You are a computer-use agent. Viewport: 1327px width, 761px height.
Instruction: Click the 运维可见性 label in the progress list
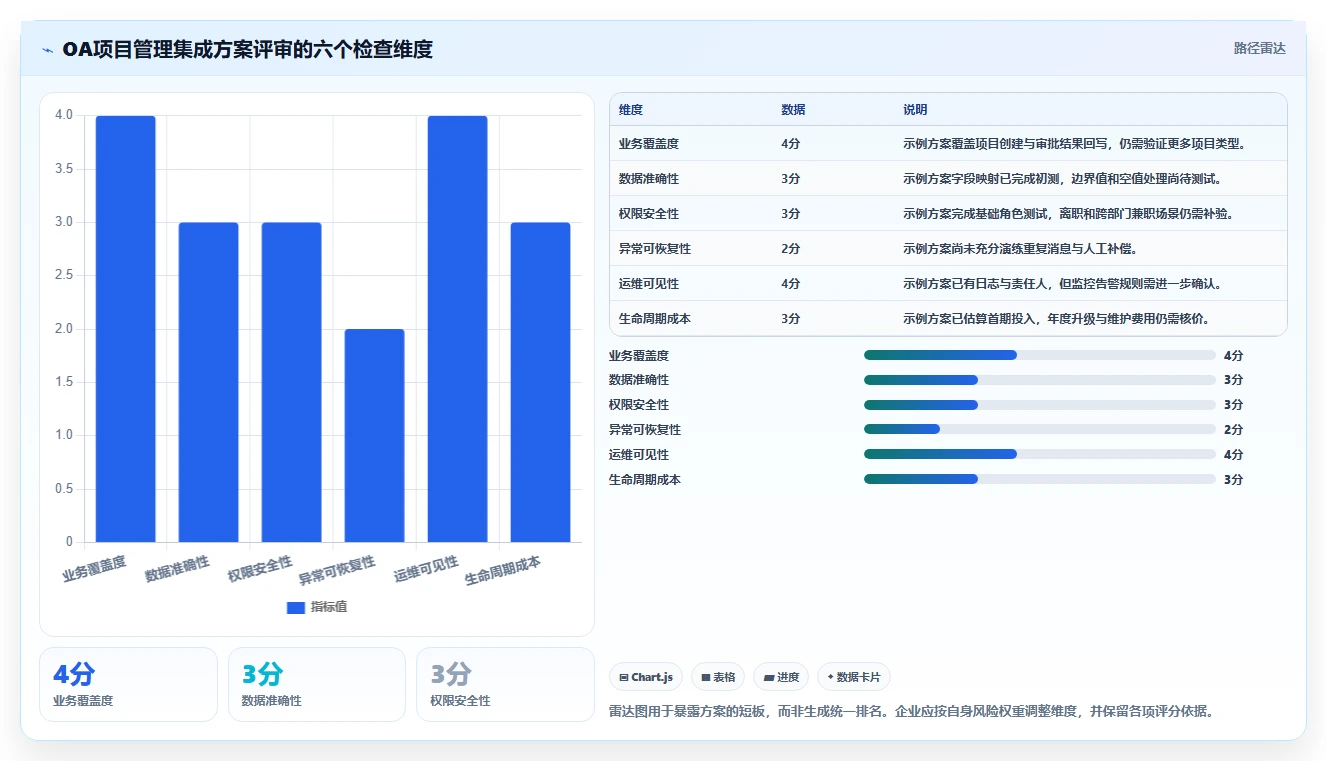(639, 455)
